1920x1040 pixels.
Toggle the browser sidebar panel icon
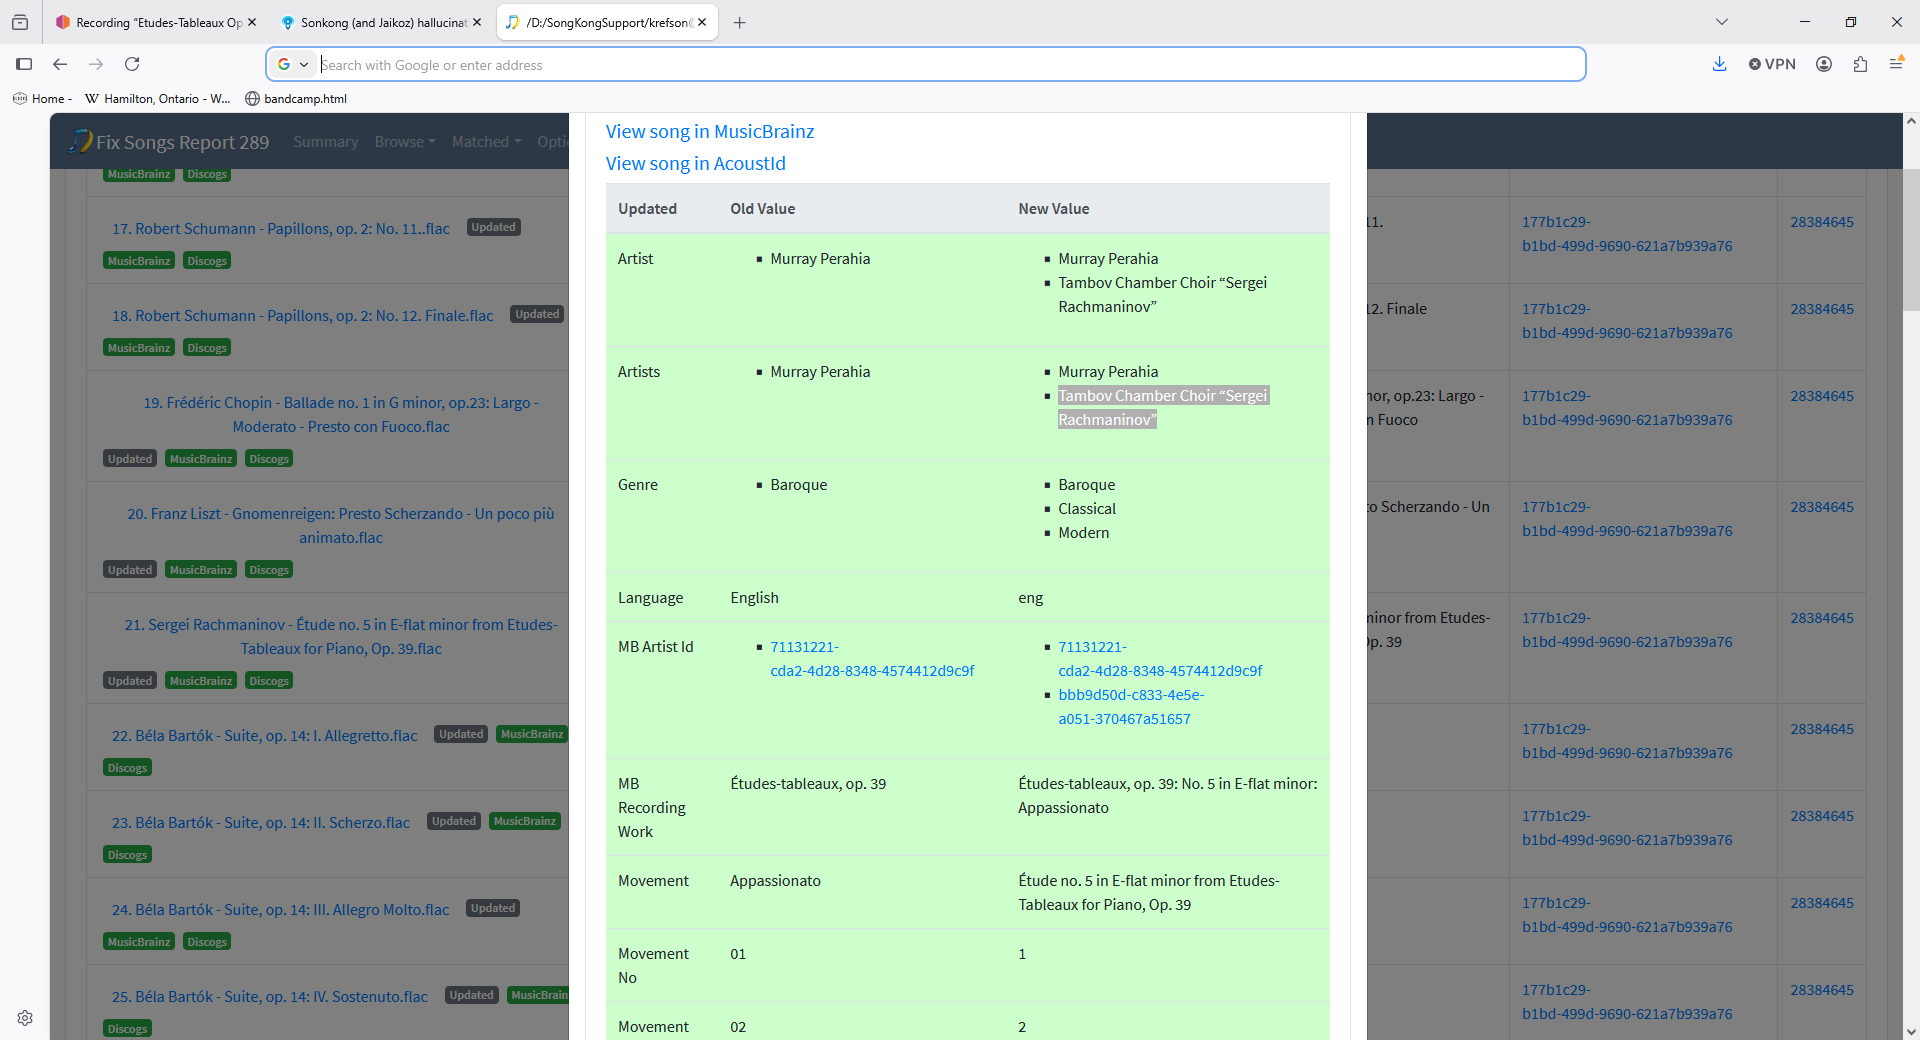[24, 64]
